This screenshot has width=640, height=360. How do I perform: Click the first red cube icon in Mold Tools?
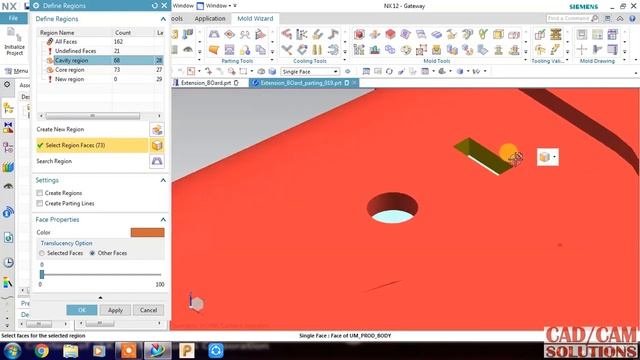click(359, 34)
